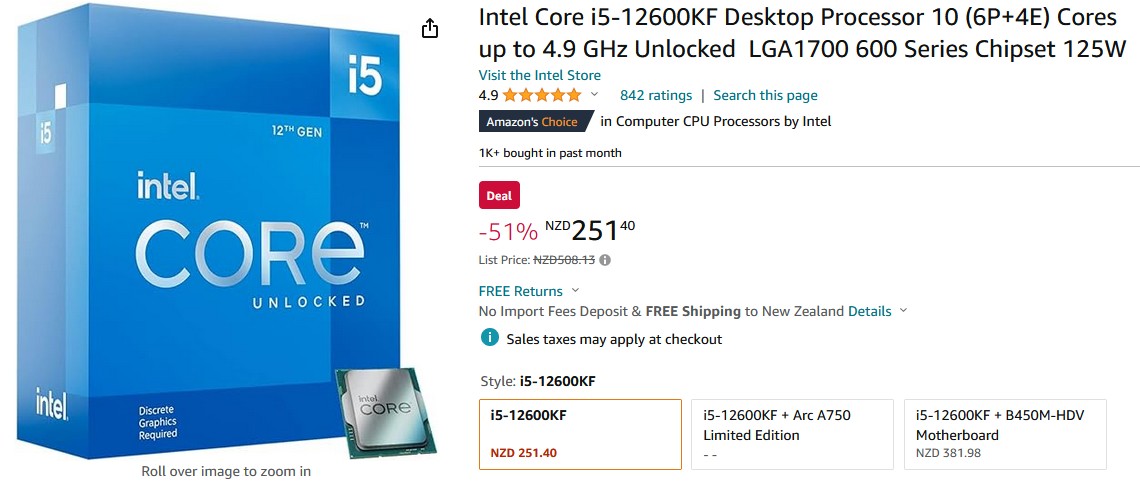
Task: Click the info icon beside List Price
Action: click(605, 260)
